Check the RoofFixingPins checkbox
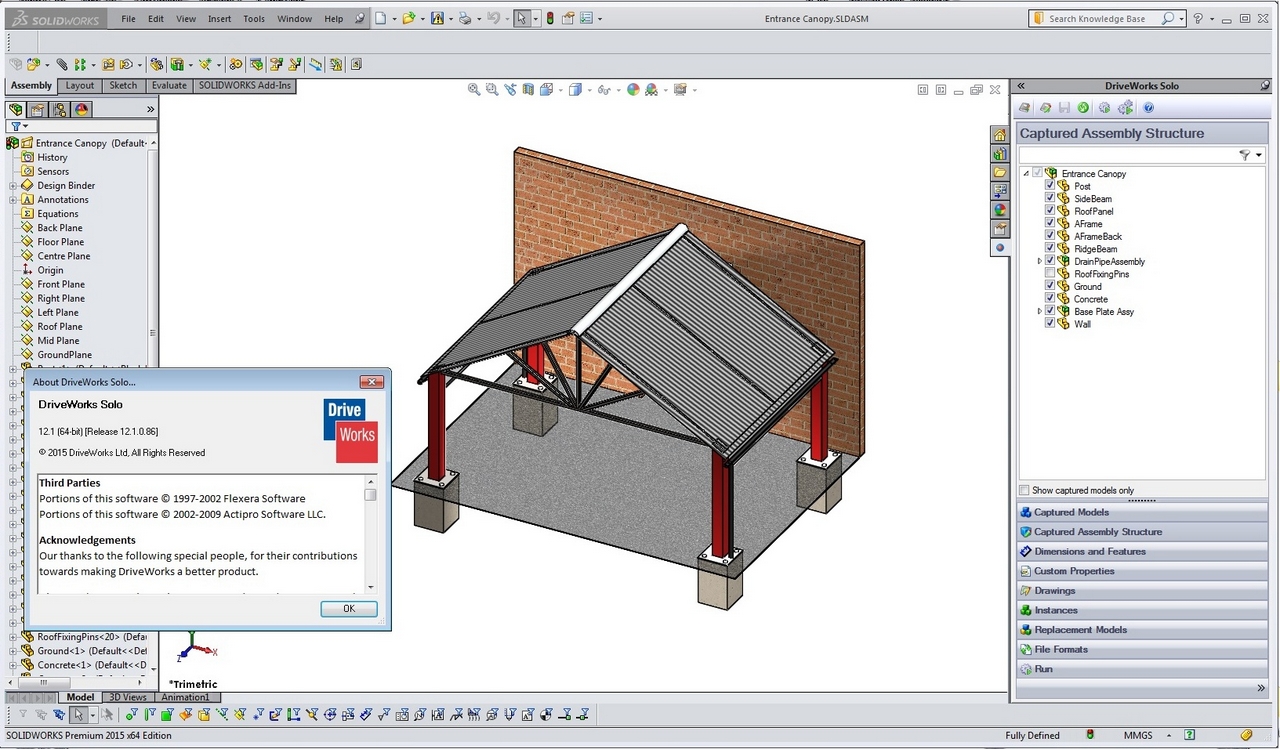Screen dimensions: 1280x749 pyautogui.click(x=1050, y=273)
